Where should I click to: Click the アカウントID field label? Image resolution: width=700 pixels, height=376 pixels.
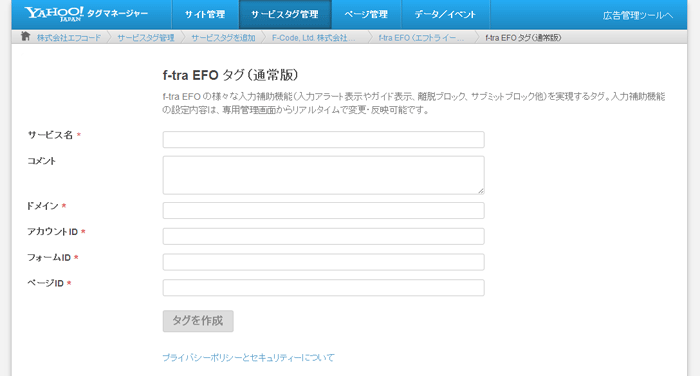[x=53, y=232]
